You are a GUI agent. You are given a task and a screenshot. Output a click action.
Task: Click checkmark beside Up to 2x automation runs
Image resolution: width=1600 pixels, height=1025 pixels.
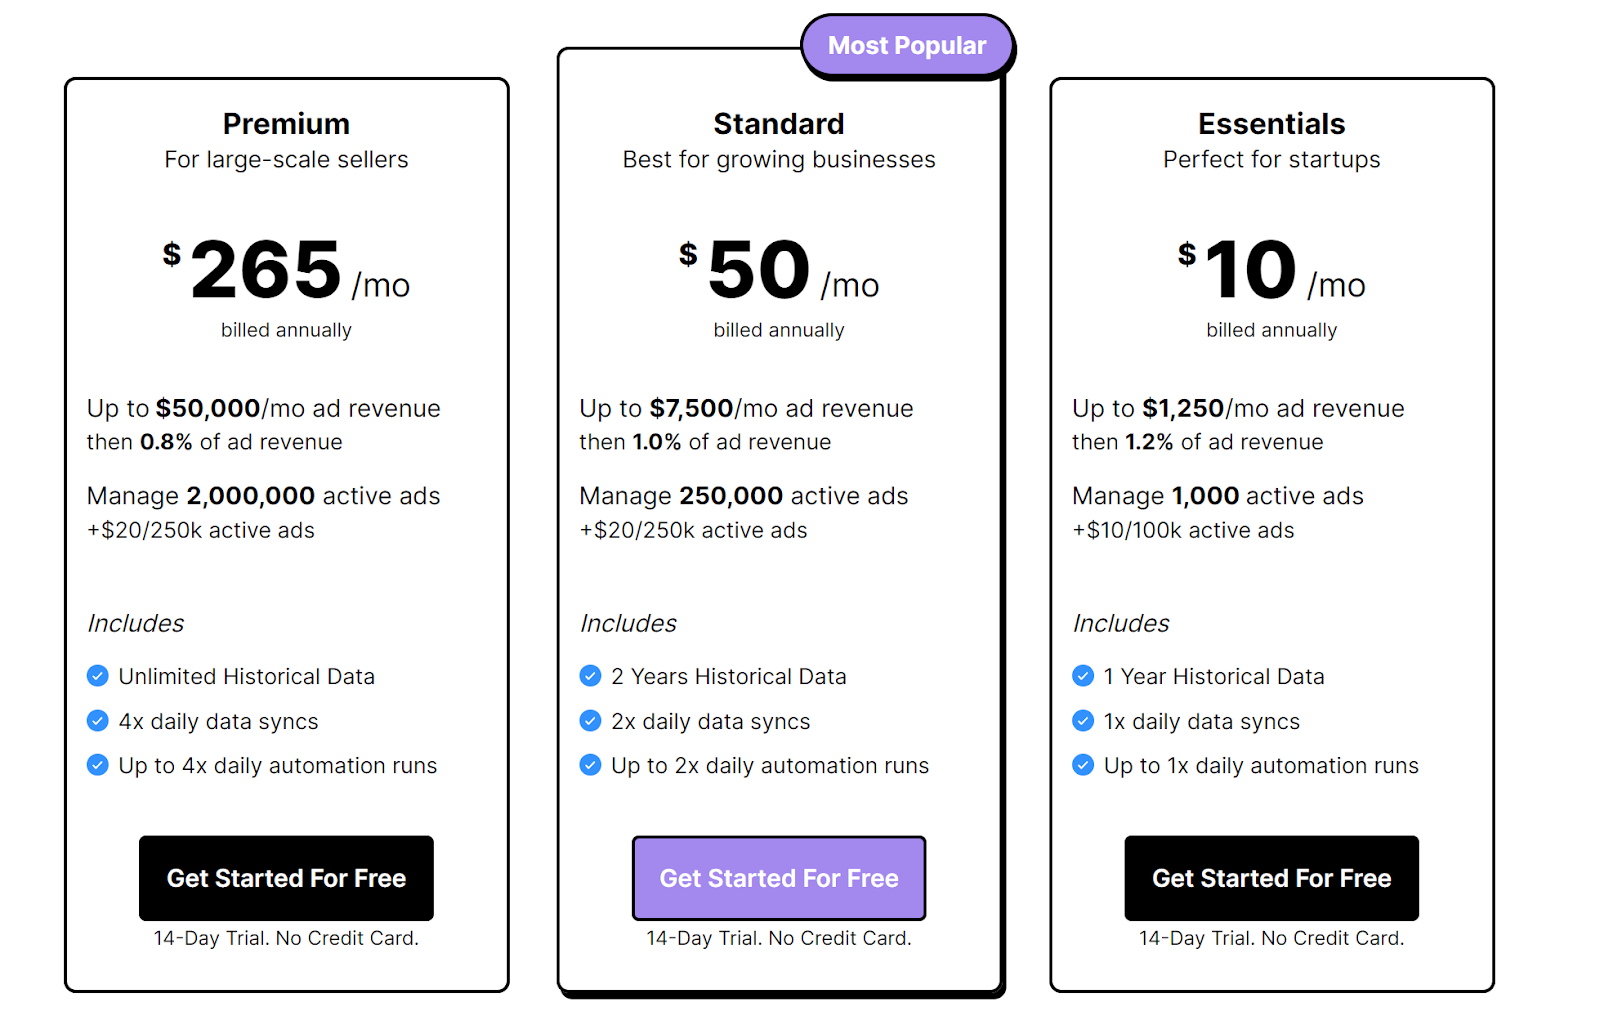pos(590,765)
